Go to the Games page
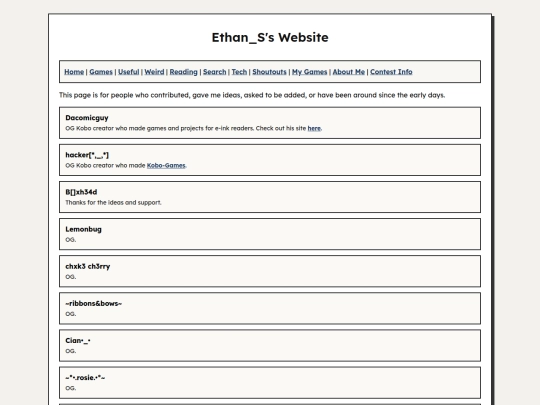The image size is (540, 405). click(x=101, y=72)
